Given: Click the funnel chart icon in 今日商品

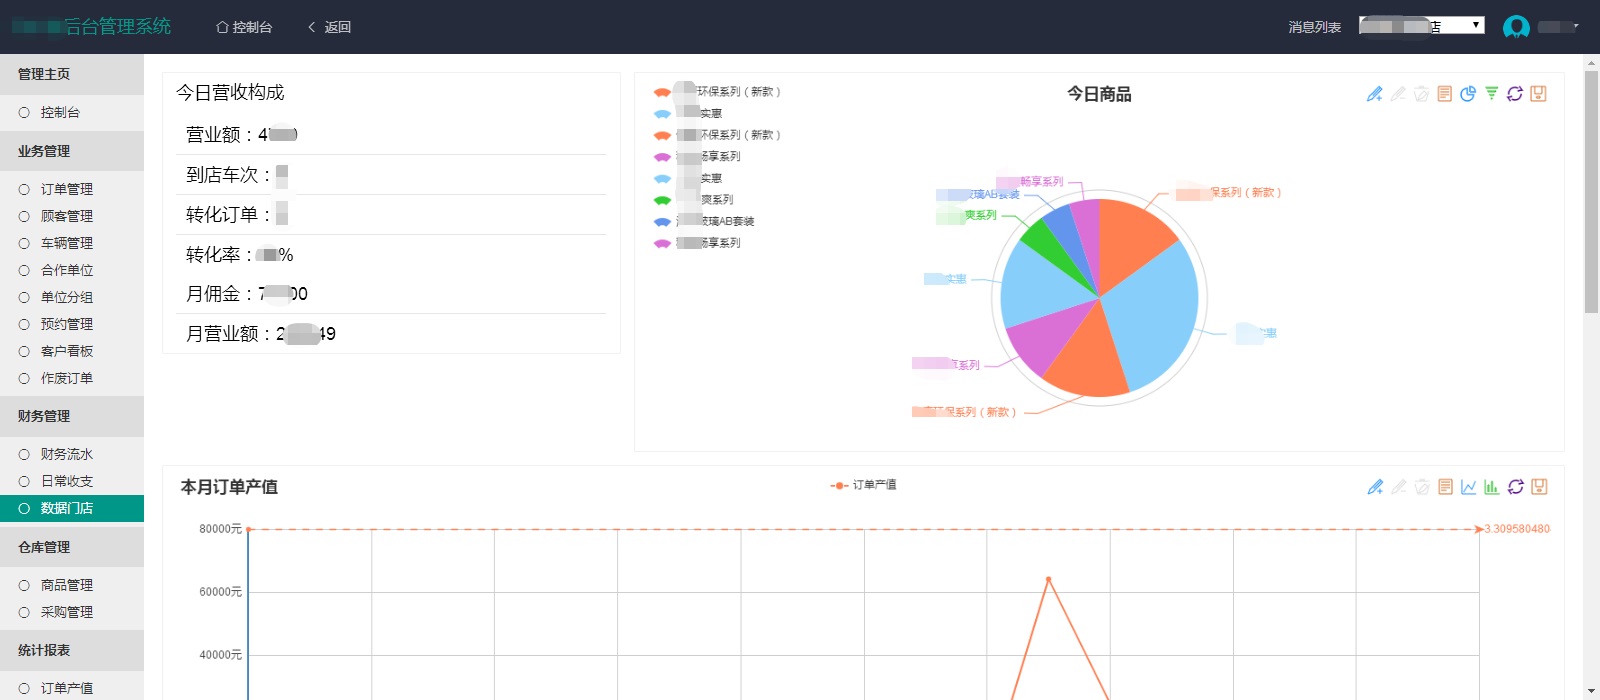Looking at the screenshot, I should coord(1491,93).
